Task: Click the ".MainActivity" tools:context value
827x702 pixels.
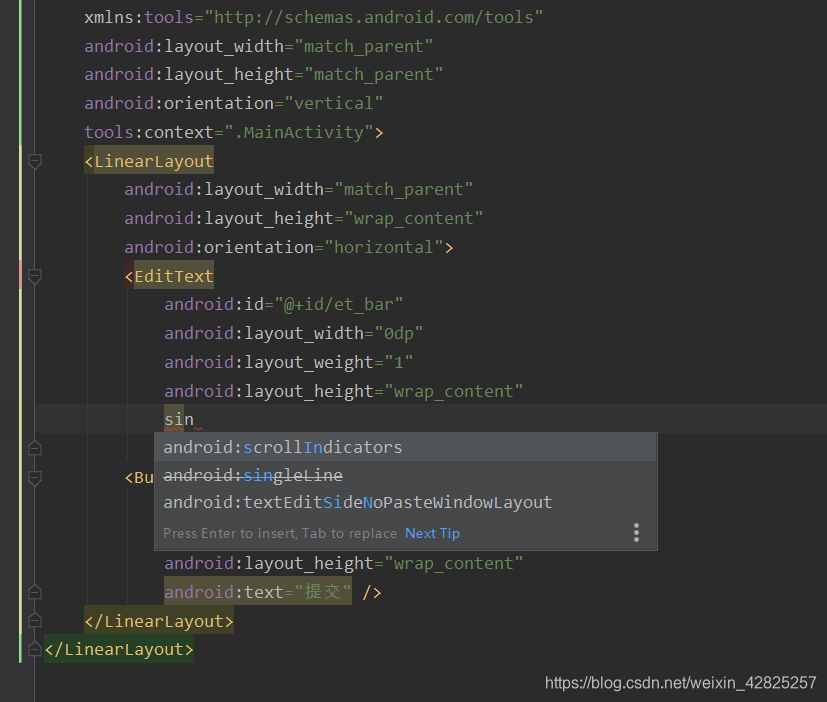Action: pos(299,132)
